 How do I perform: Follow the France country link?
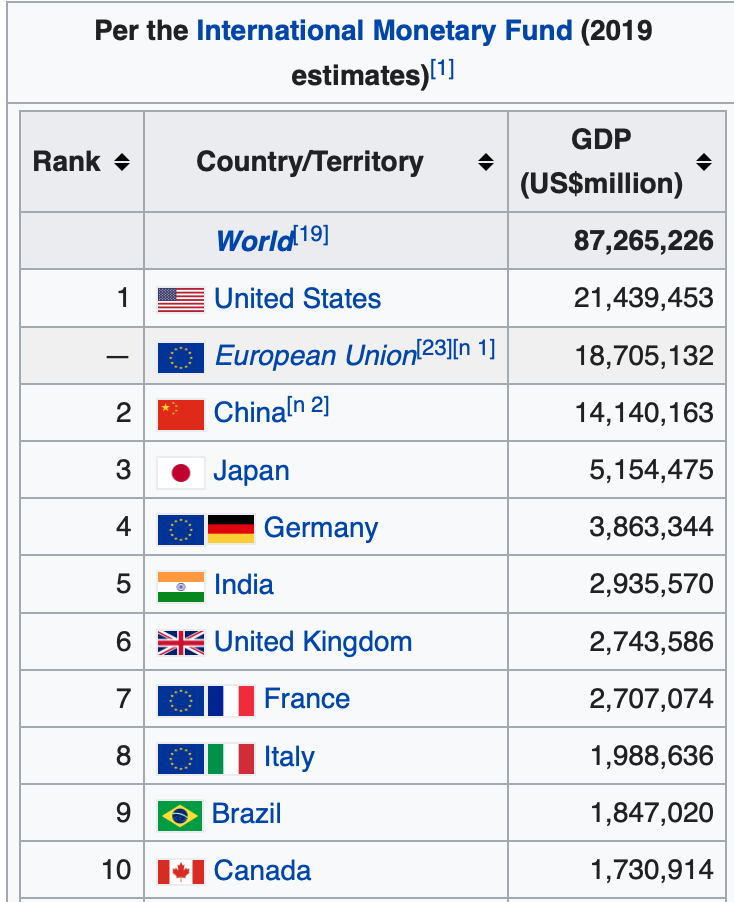point(307,699)
